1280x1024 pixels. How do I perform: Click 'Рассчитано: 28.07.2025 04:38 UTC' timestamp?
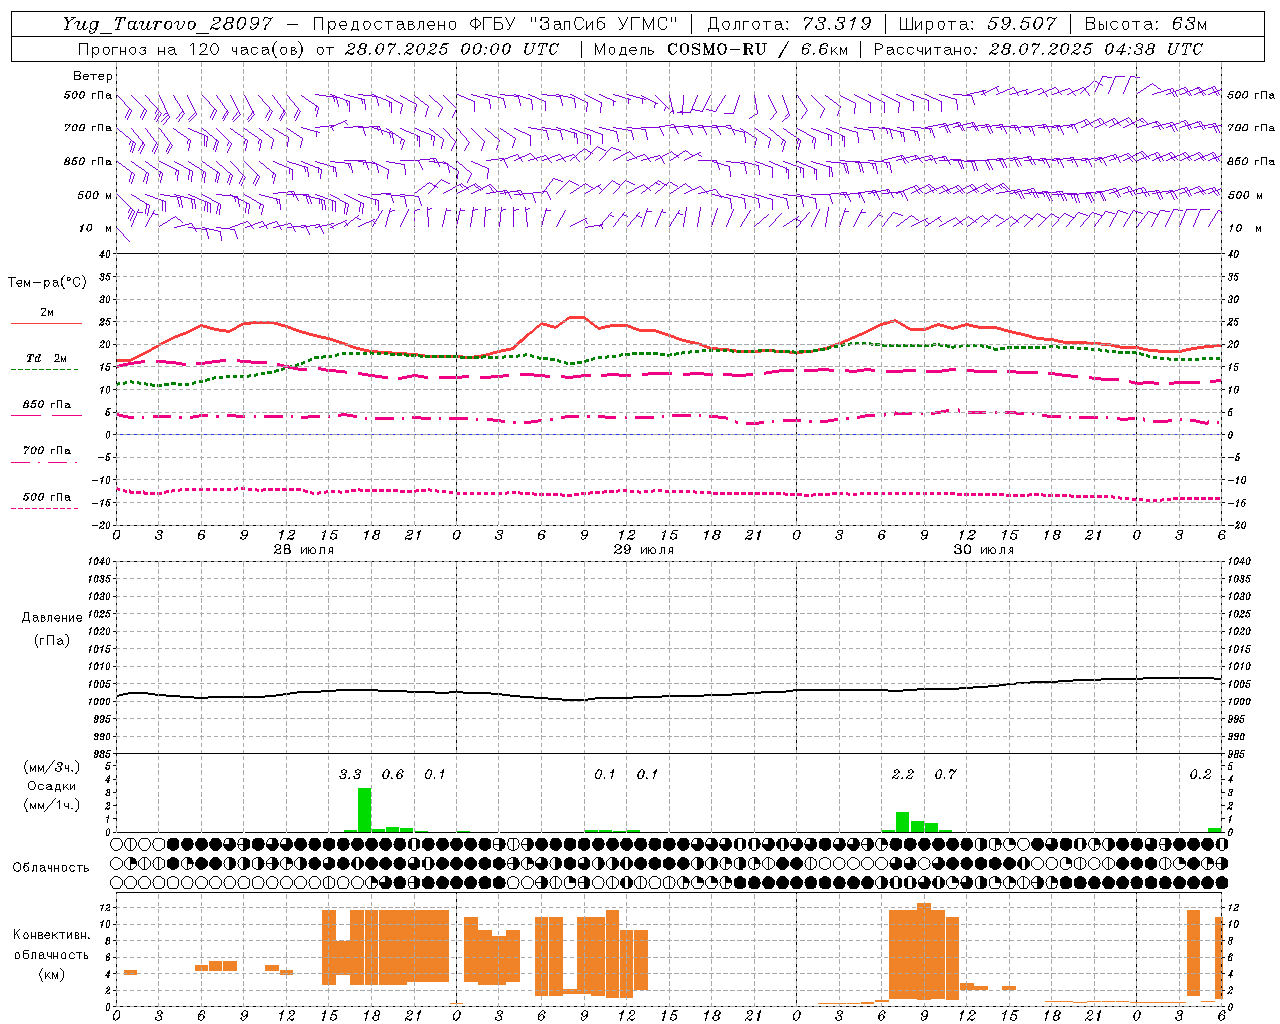[1038, 49]
